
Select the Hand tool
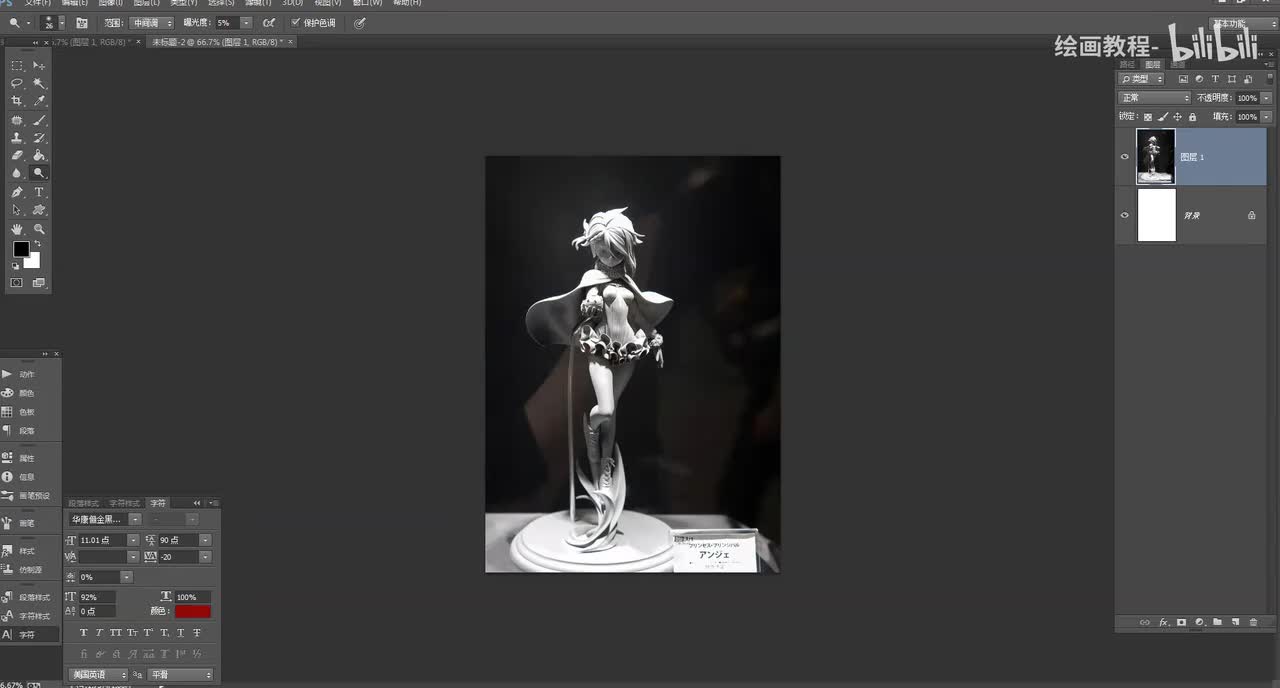point(17,229)
